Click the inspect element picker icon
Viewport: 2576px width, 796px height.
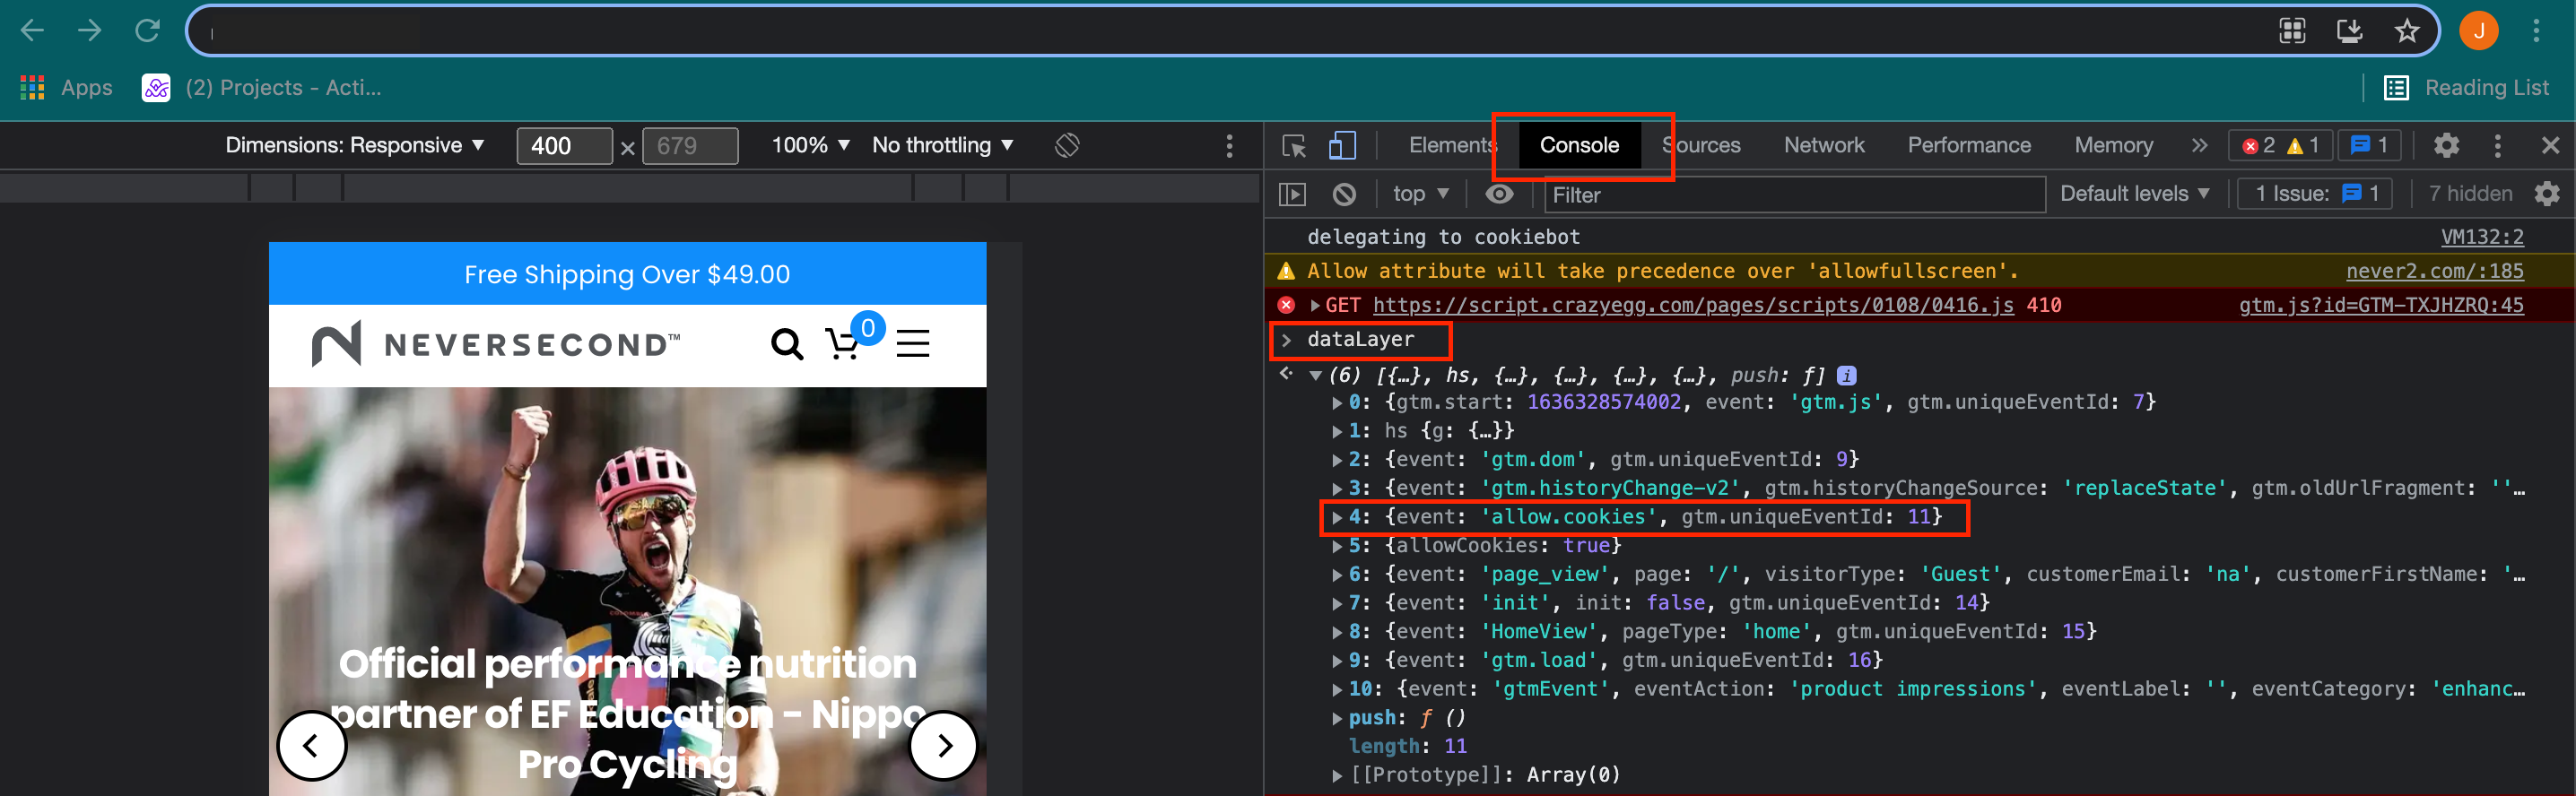[x=1294, y=146]
